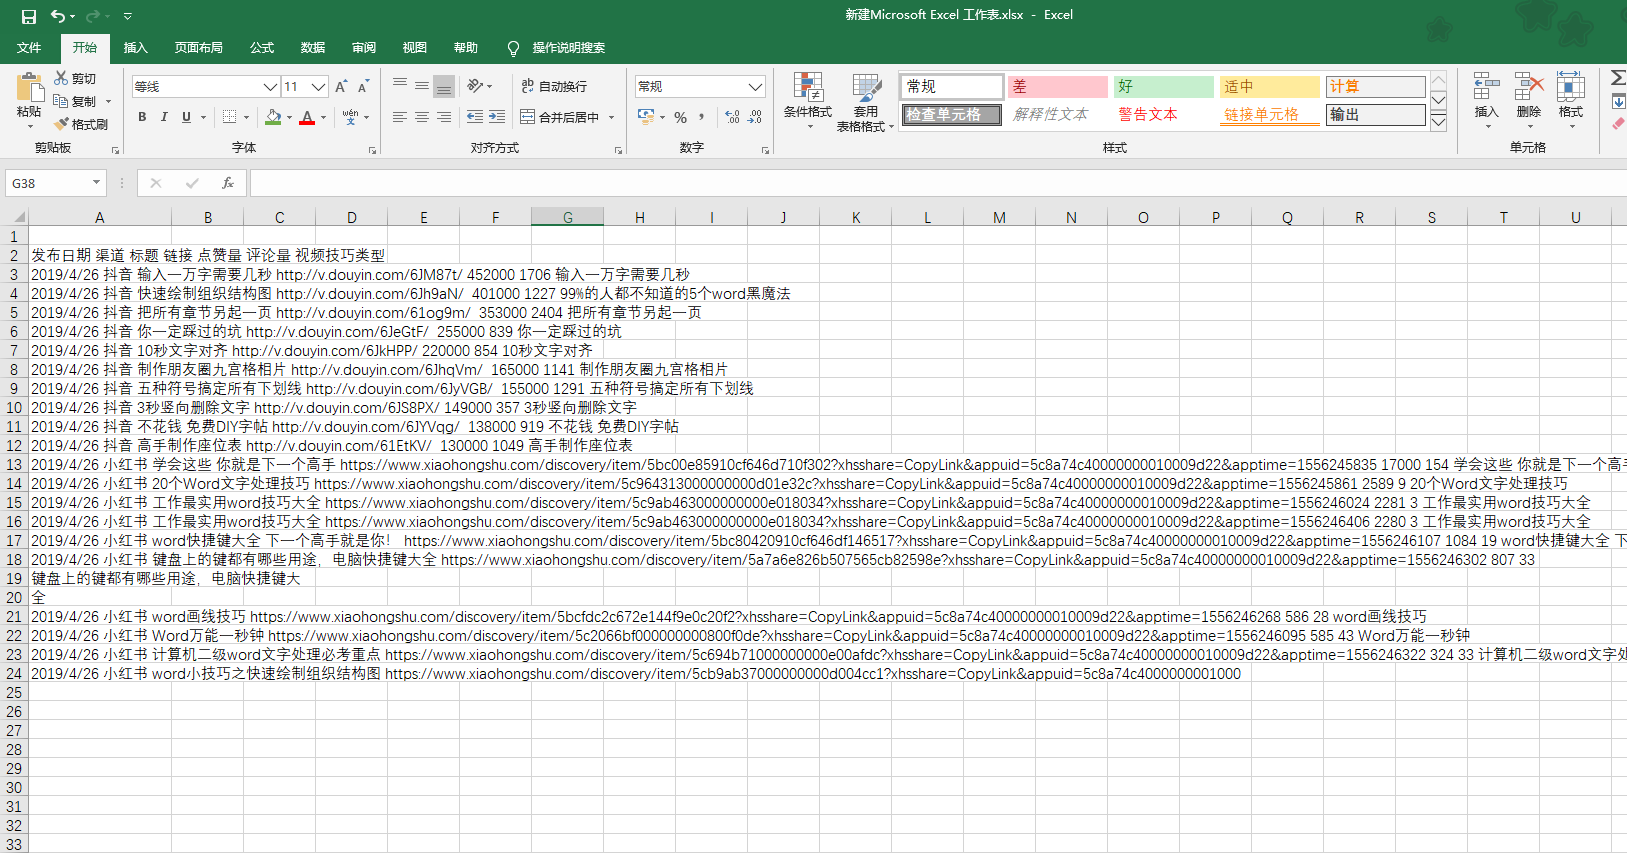Apply the 检查单元格 cell style
This screenshot has width=1627, height=853.
(x=951, y=115)
